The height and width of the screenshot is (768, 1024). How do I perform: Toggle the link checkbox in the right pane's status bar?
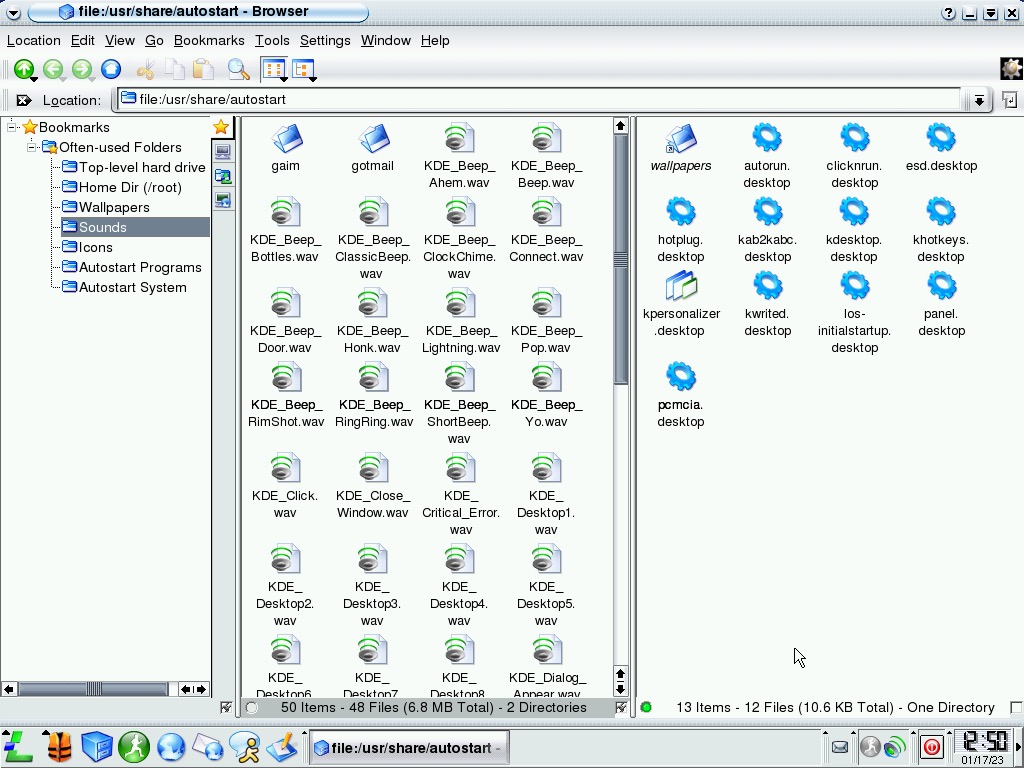(x=1016, y=707)
